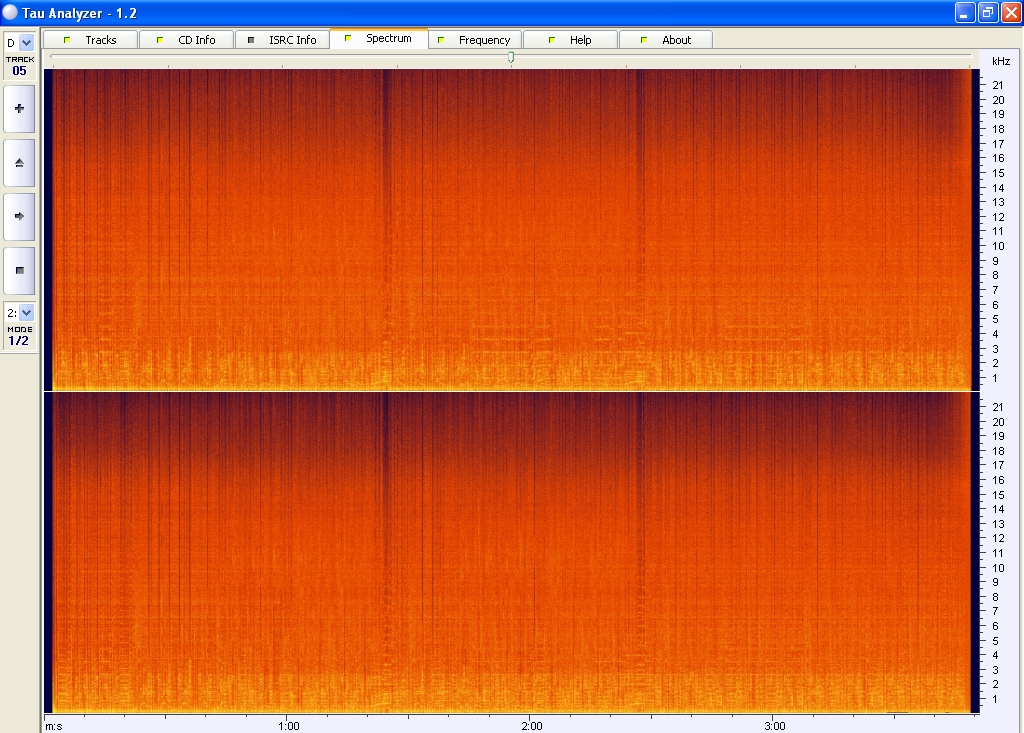Click the right arrow analyze button
Viewport: 1024px width, 733px height.
[19, 216]
